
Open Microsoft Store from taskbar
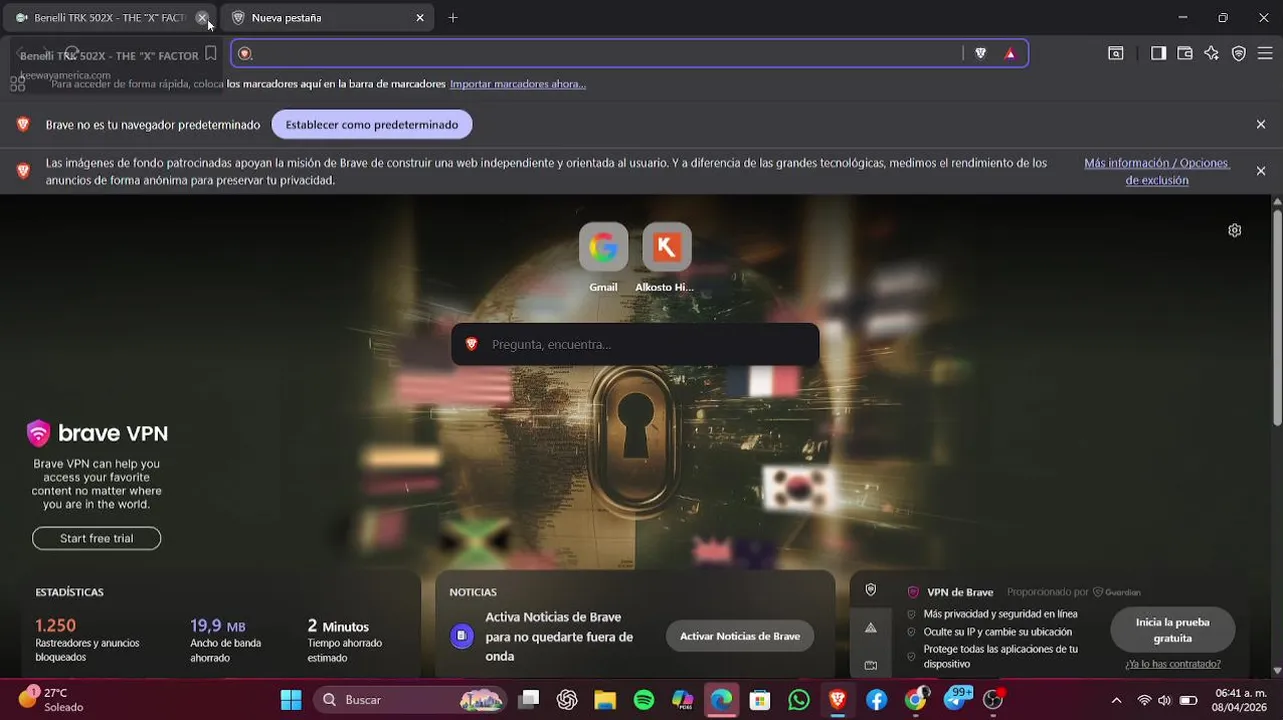pyautogui.click(x=760, y=700)
